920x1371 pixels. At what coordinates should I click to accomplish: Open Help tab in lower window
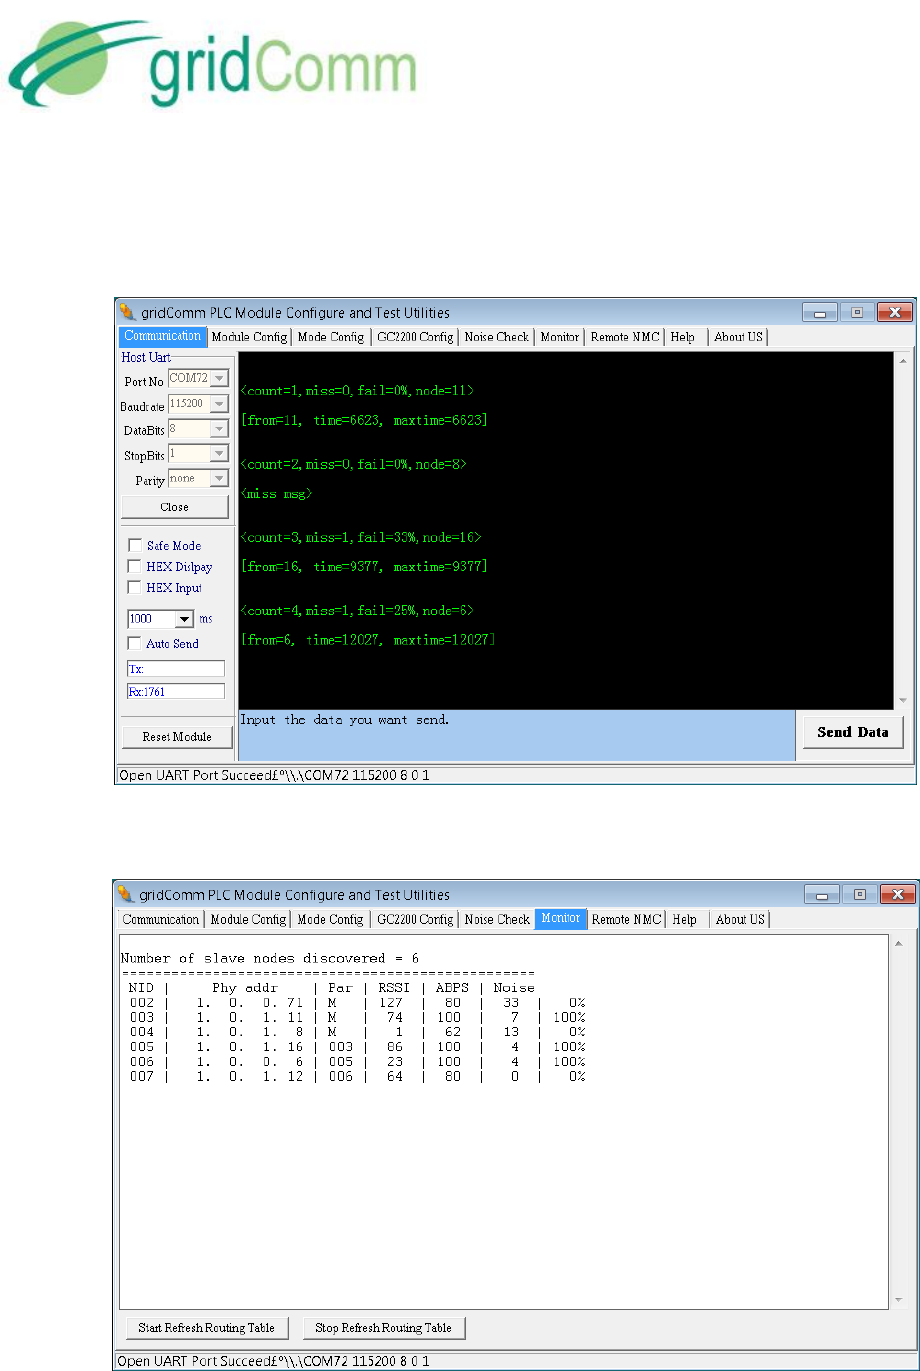(x=685, y=919)
